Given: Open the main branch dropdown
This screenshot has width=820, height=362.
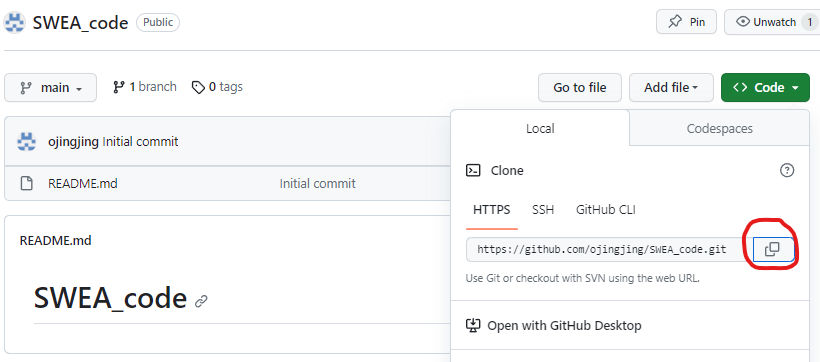Looking at the screenshot, I should tap(50, 87).
